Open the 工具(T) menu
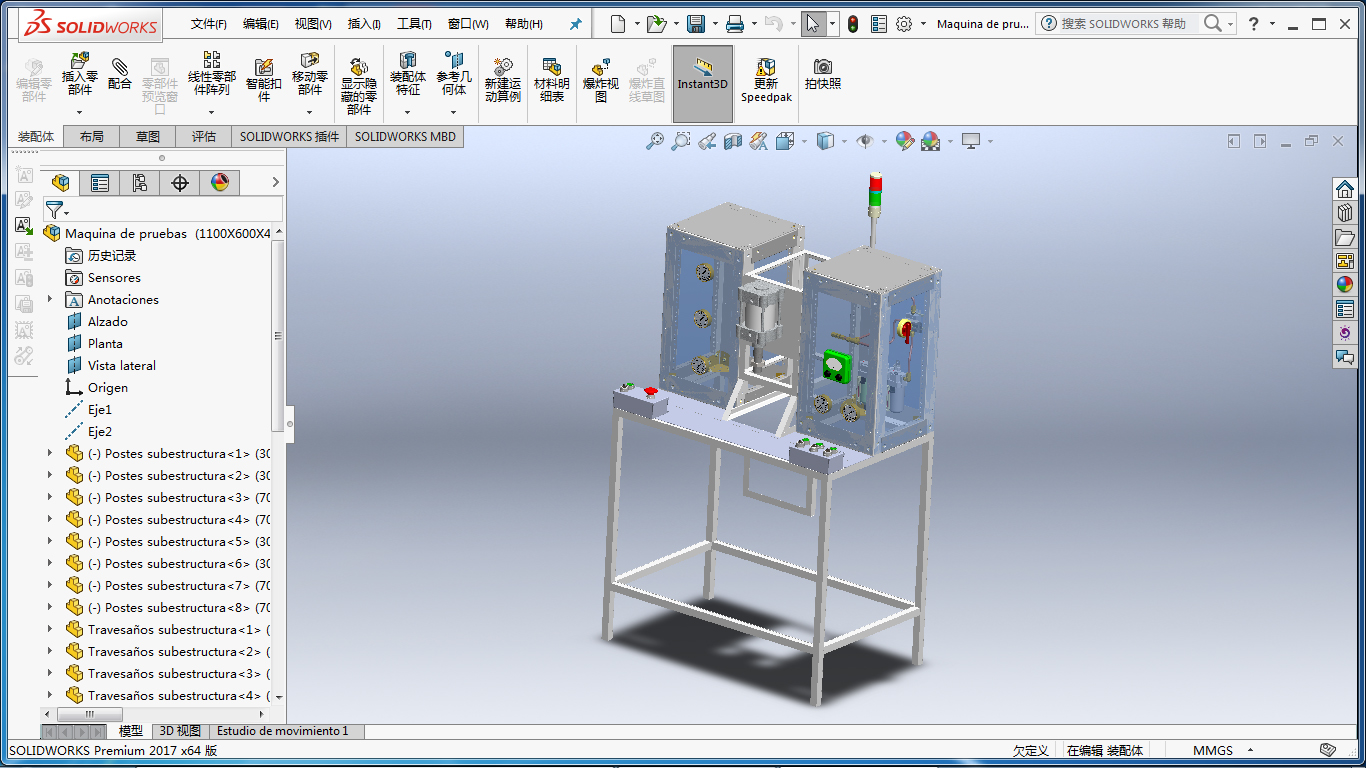Viewport: 1366px width, 768px height. pyautogui.click(x=415, y=24)
